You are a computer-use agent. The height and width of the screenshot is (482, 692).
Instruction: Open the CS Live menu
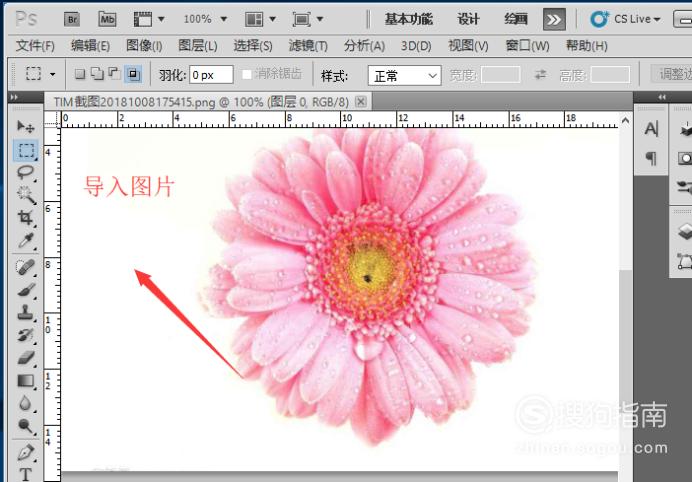(625, 19)
